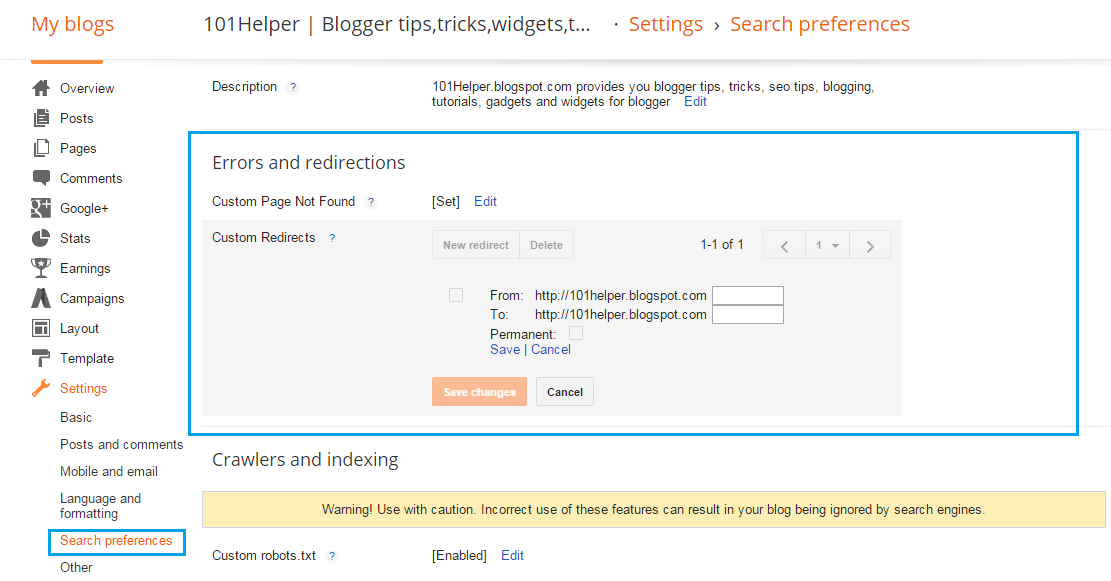Open Other settings submenu
Image resolution: width=1111 pixels, height=581 pixels.
[76, 568]
